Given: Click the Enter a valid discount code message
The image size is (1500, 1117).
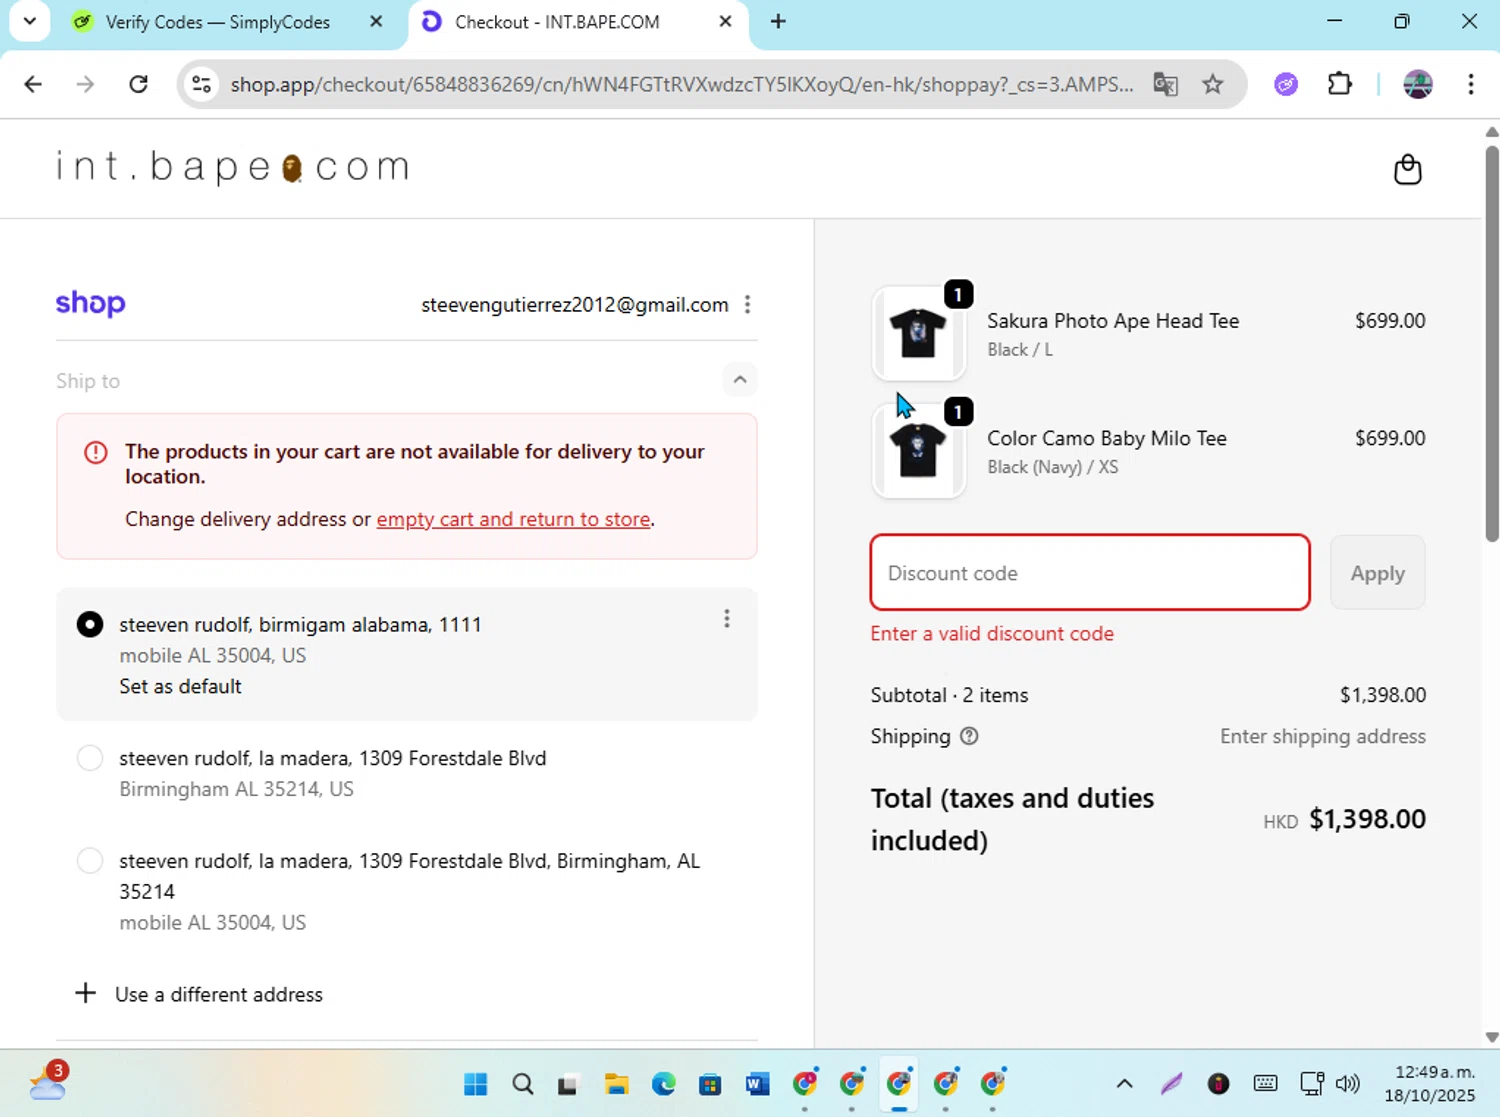Looking at the screenshot, I should (992, 634).
